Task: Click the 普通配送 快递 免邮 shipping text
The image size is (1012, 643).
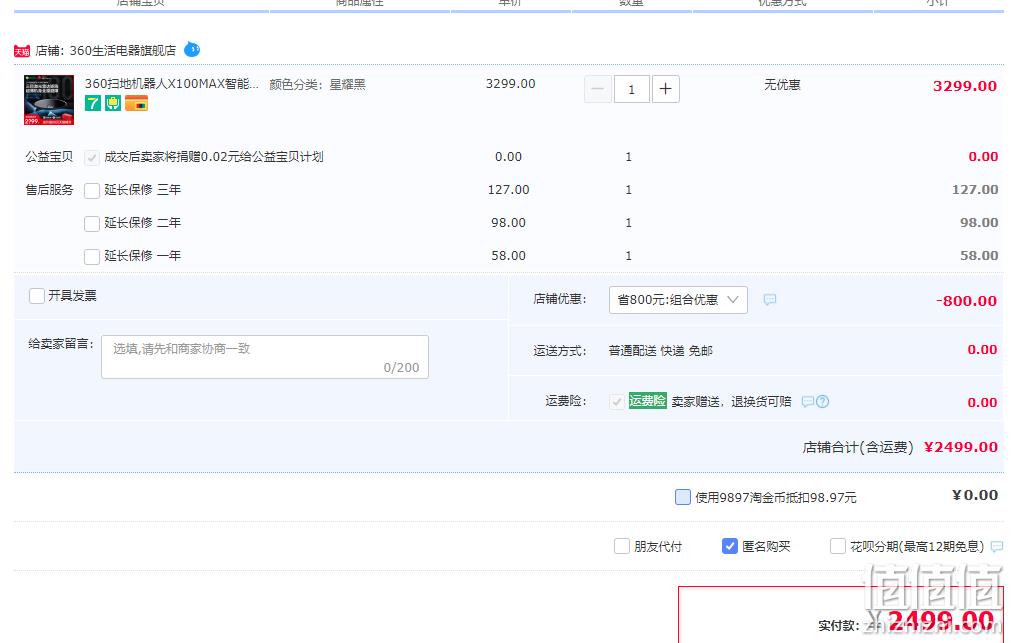Action: click(660, 351)
